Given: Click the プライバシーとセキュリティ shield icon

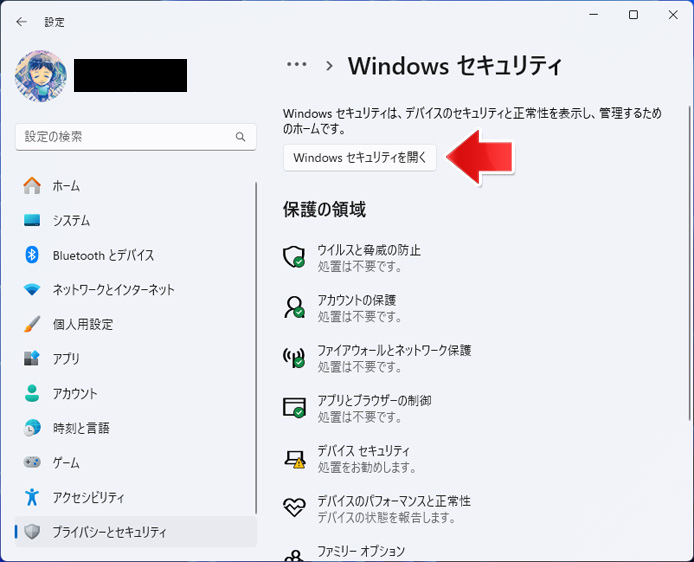Looking at the screenshot, I should [x=32, y=531].
